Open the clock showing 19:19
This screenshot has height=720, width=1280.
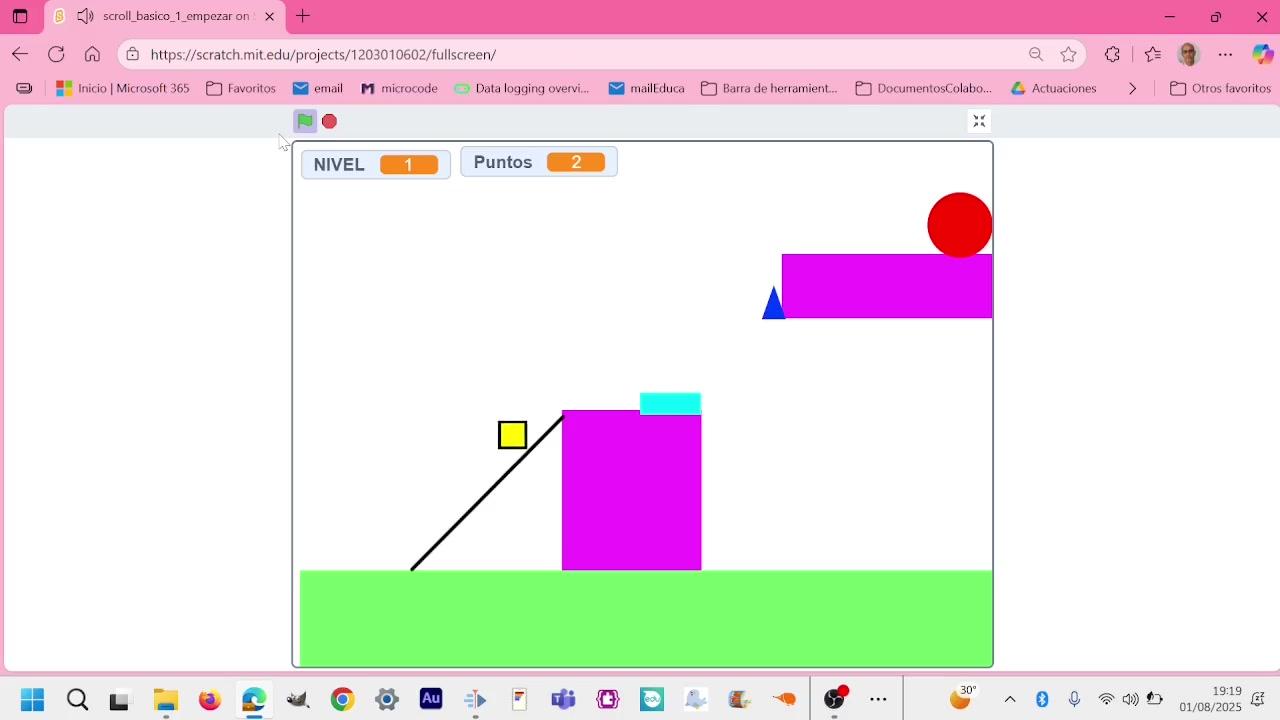(1210, 699)
